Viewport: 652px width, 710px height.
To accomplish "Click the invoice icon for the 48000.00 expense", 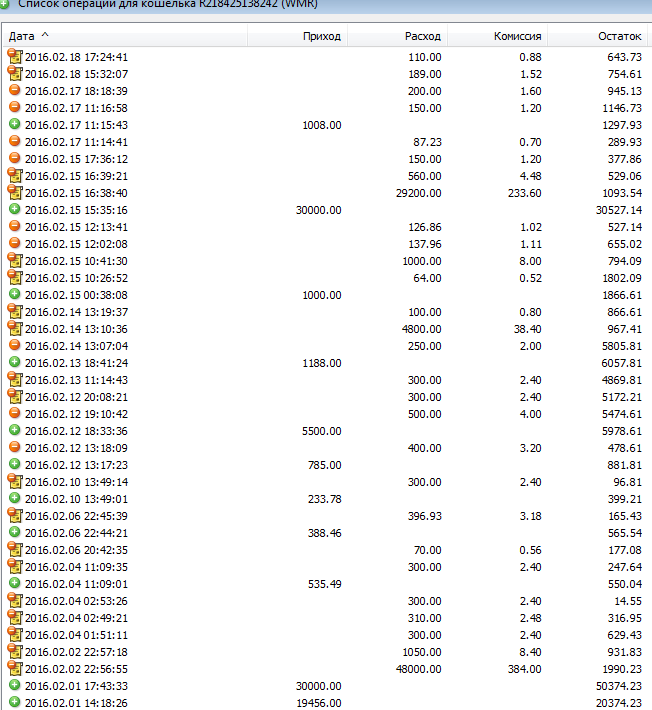I will [15, 668].
